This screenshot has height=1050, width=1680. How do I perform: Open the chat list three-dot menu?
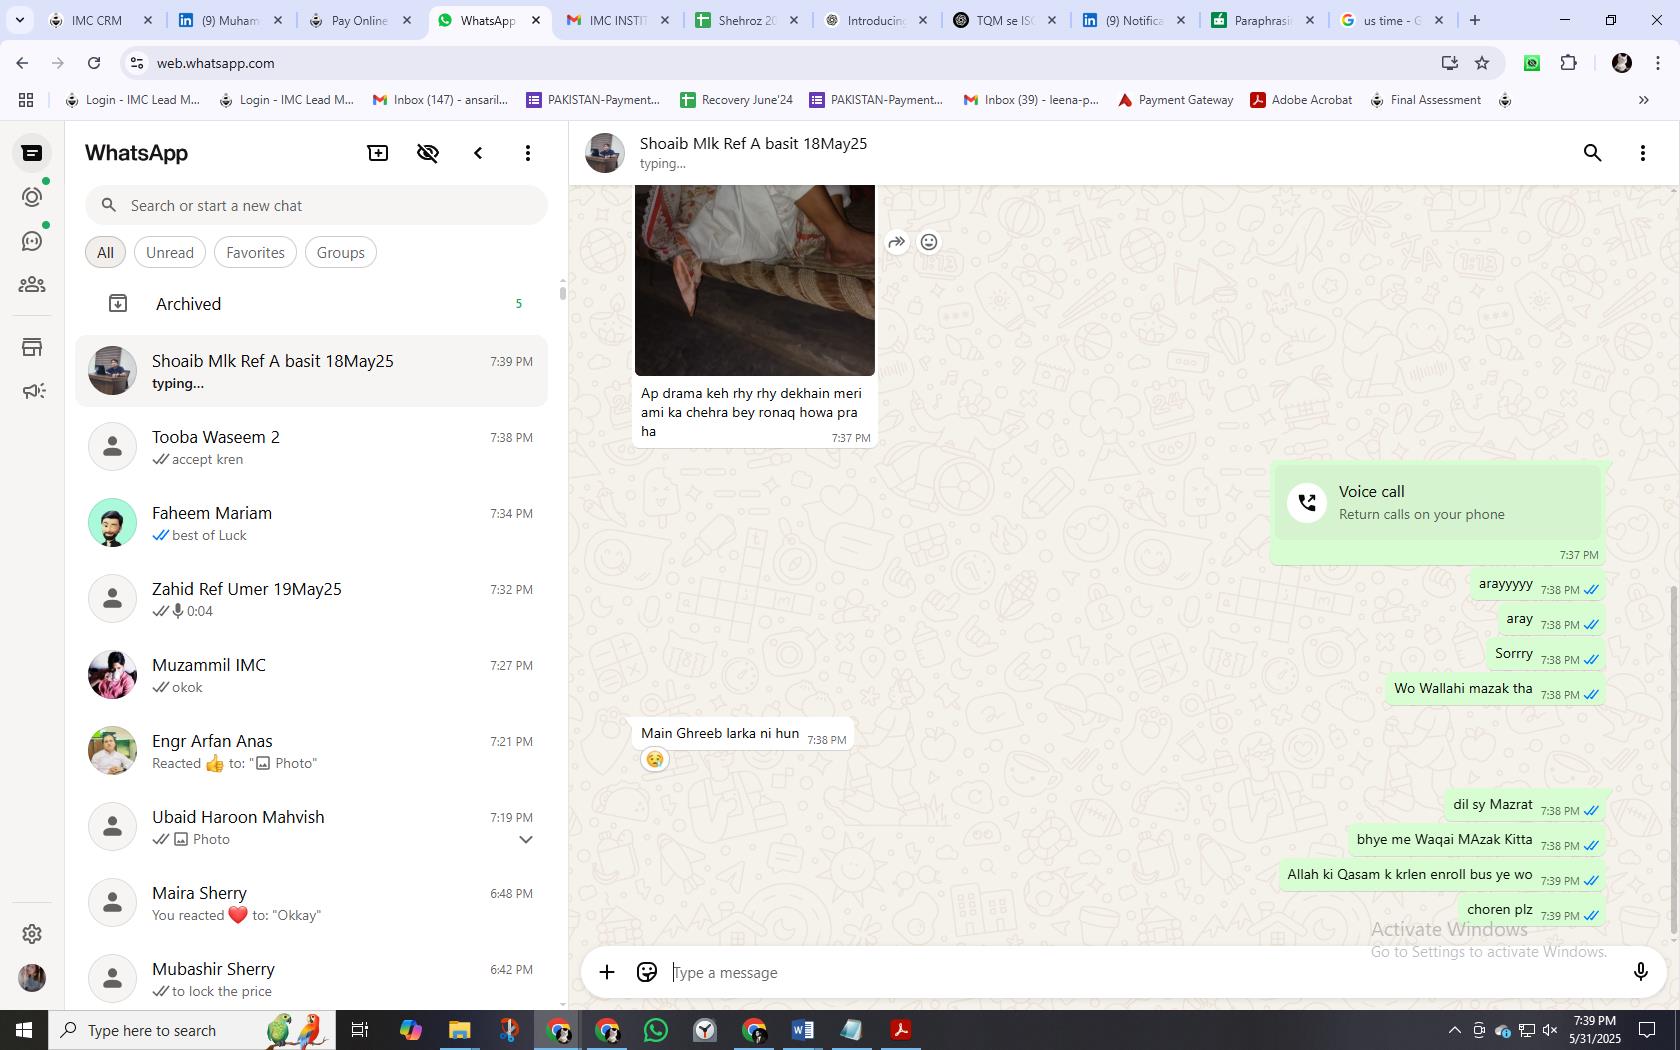[x=528, y=153]
